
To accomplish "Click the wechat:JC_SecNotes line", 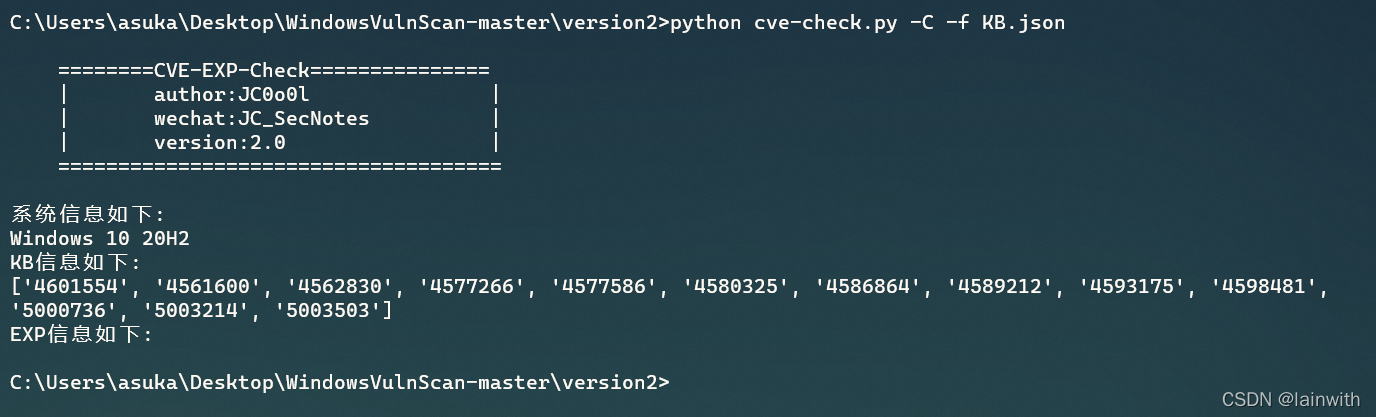I will (x=262, y=118).
